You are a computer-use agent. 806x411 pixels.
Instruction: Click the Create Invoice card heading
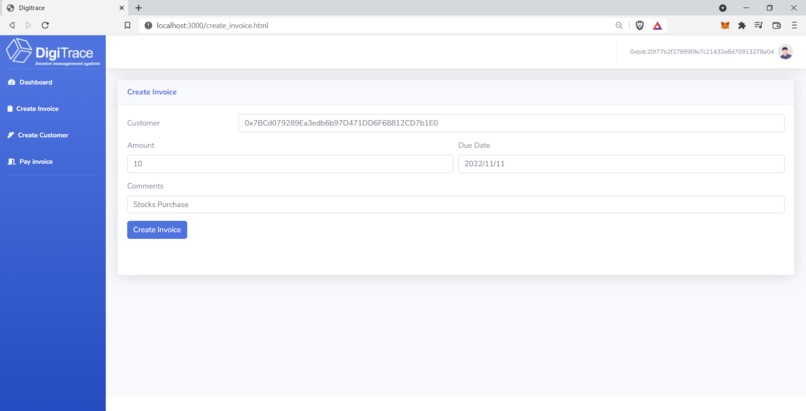pos(152,92)
